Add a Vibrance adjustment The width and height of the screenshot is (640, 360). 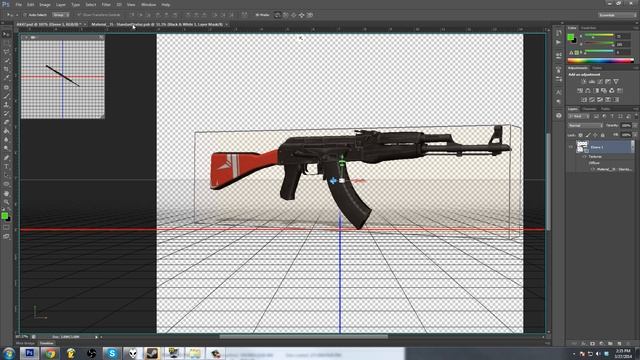coord(616,82)
